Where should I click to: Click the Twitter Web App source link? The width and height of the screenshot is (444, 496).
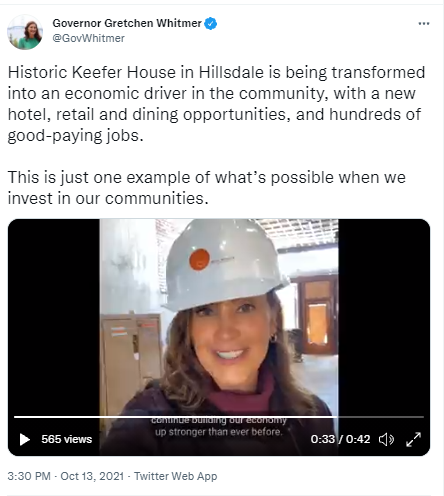(176, 476)
